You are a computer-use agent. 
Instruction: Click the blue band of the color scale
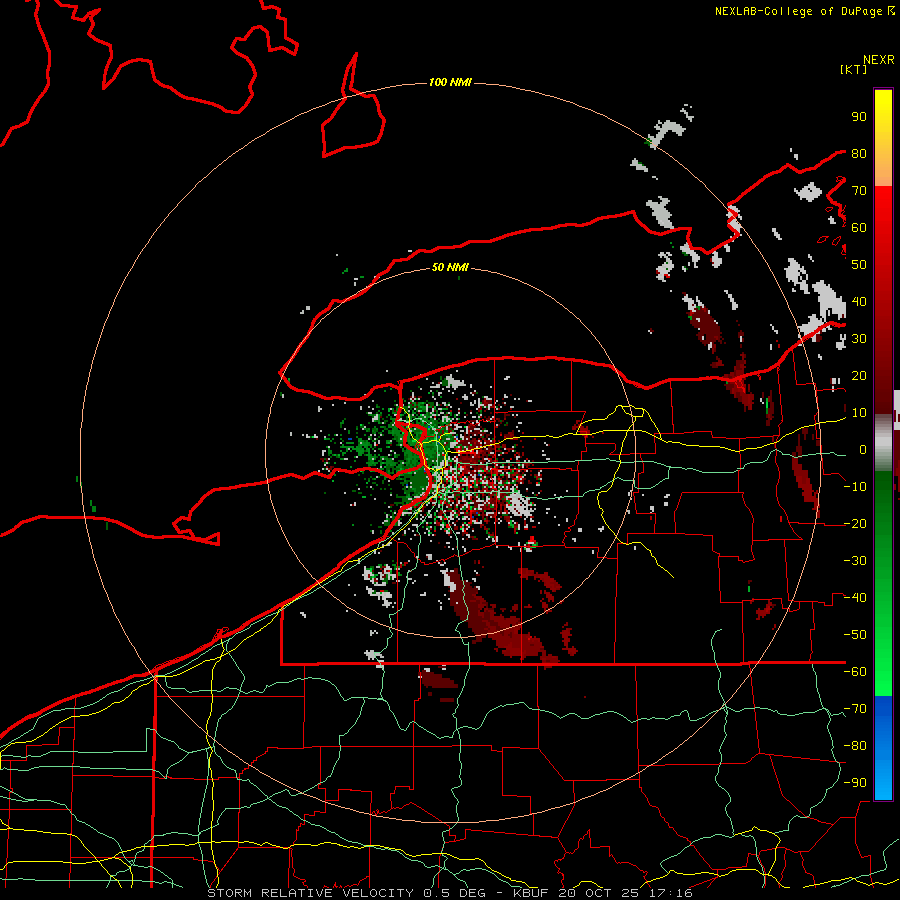point(883,747)
